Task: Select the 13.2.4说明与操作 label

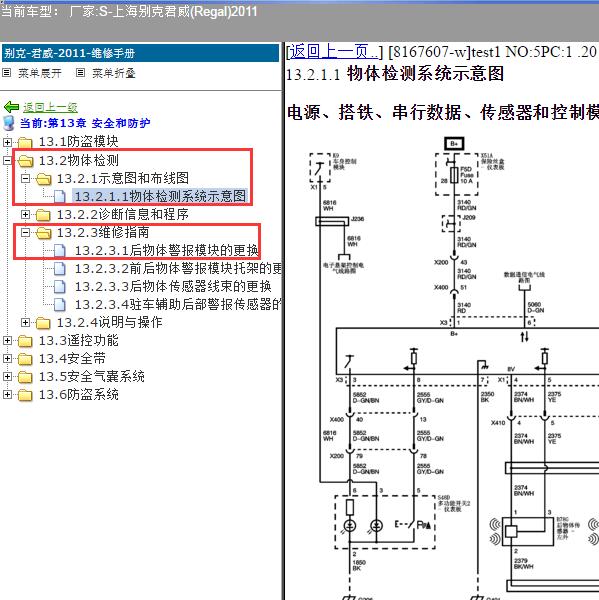Action: pyautogui.click(x=109, y=322)
